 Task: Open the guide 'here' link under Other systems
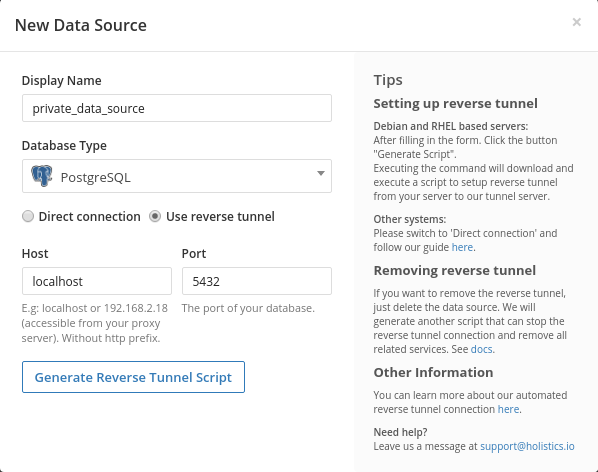462,247
